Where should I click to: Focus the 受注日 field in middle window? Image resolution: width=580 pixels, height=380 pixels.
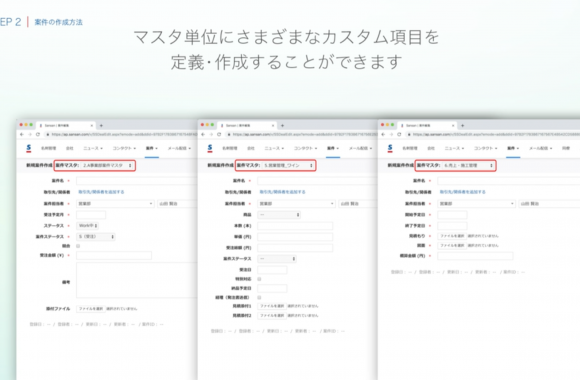point(272,270)
